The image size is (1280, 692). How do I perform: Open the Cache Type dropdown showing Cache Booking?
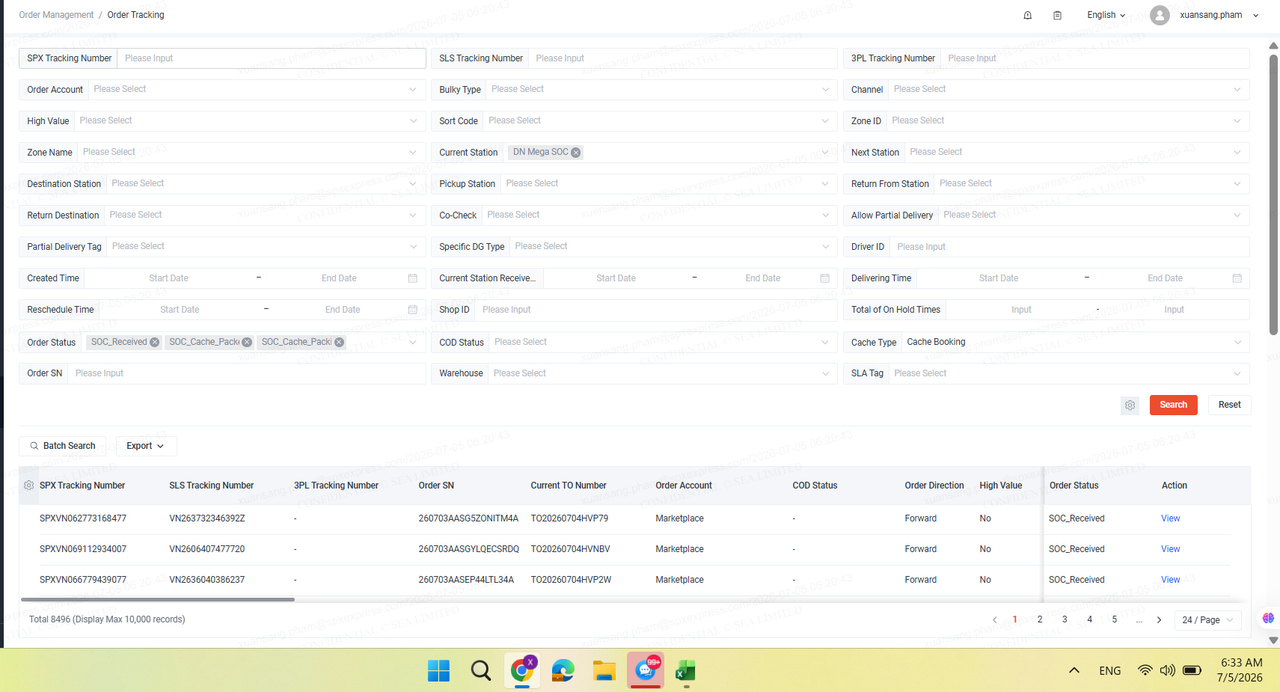(x=1046, y=342)
